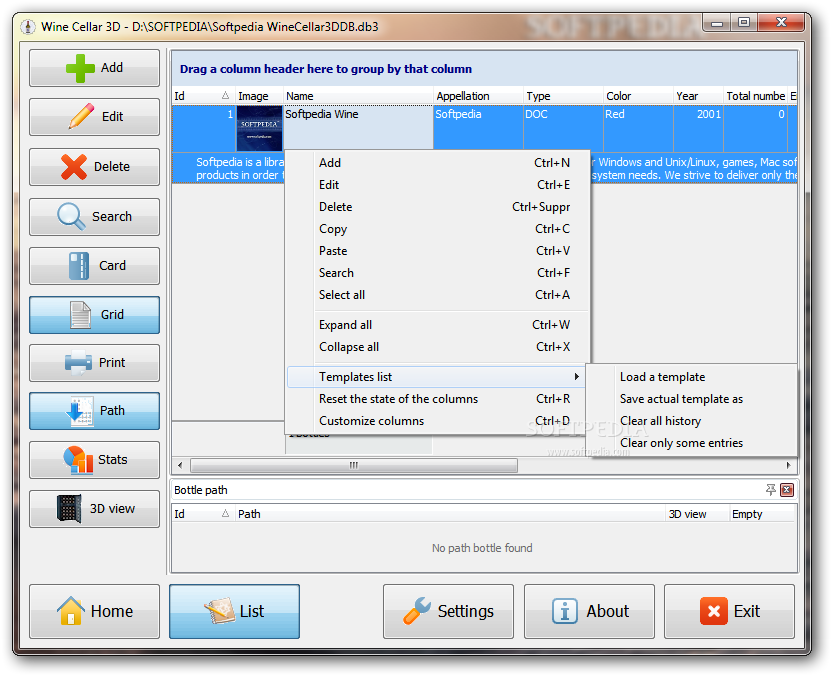Click the group-by column header drop area

click(484, 69)
